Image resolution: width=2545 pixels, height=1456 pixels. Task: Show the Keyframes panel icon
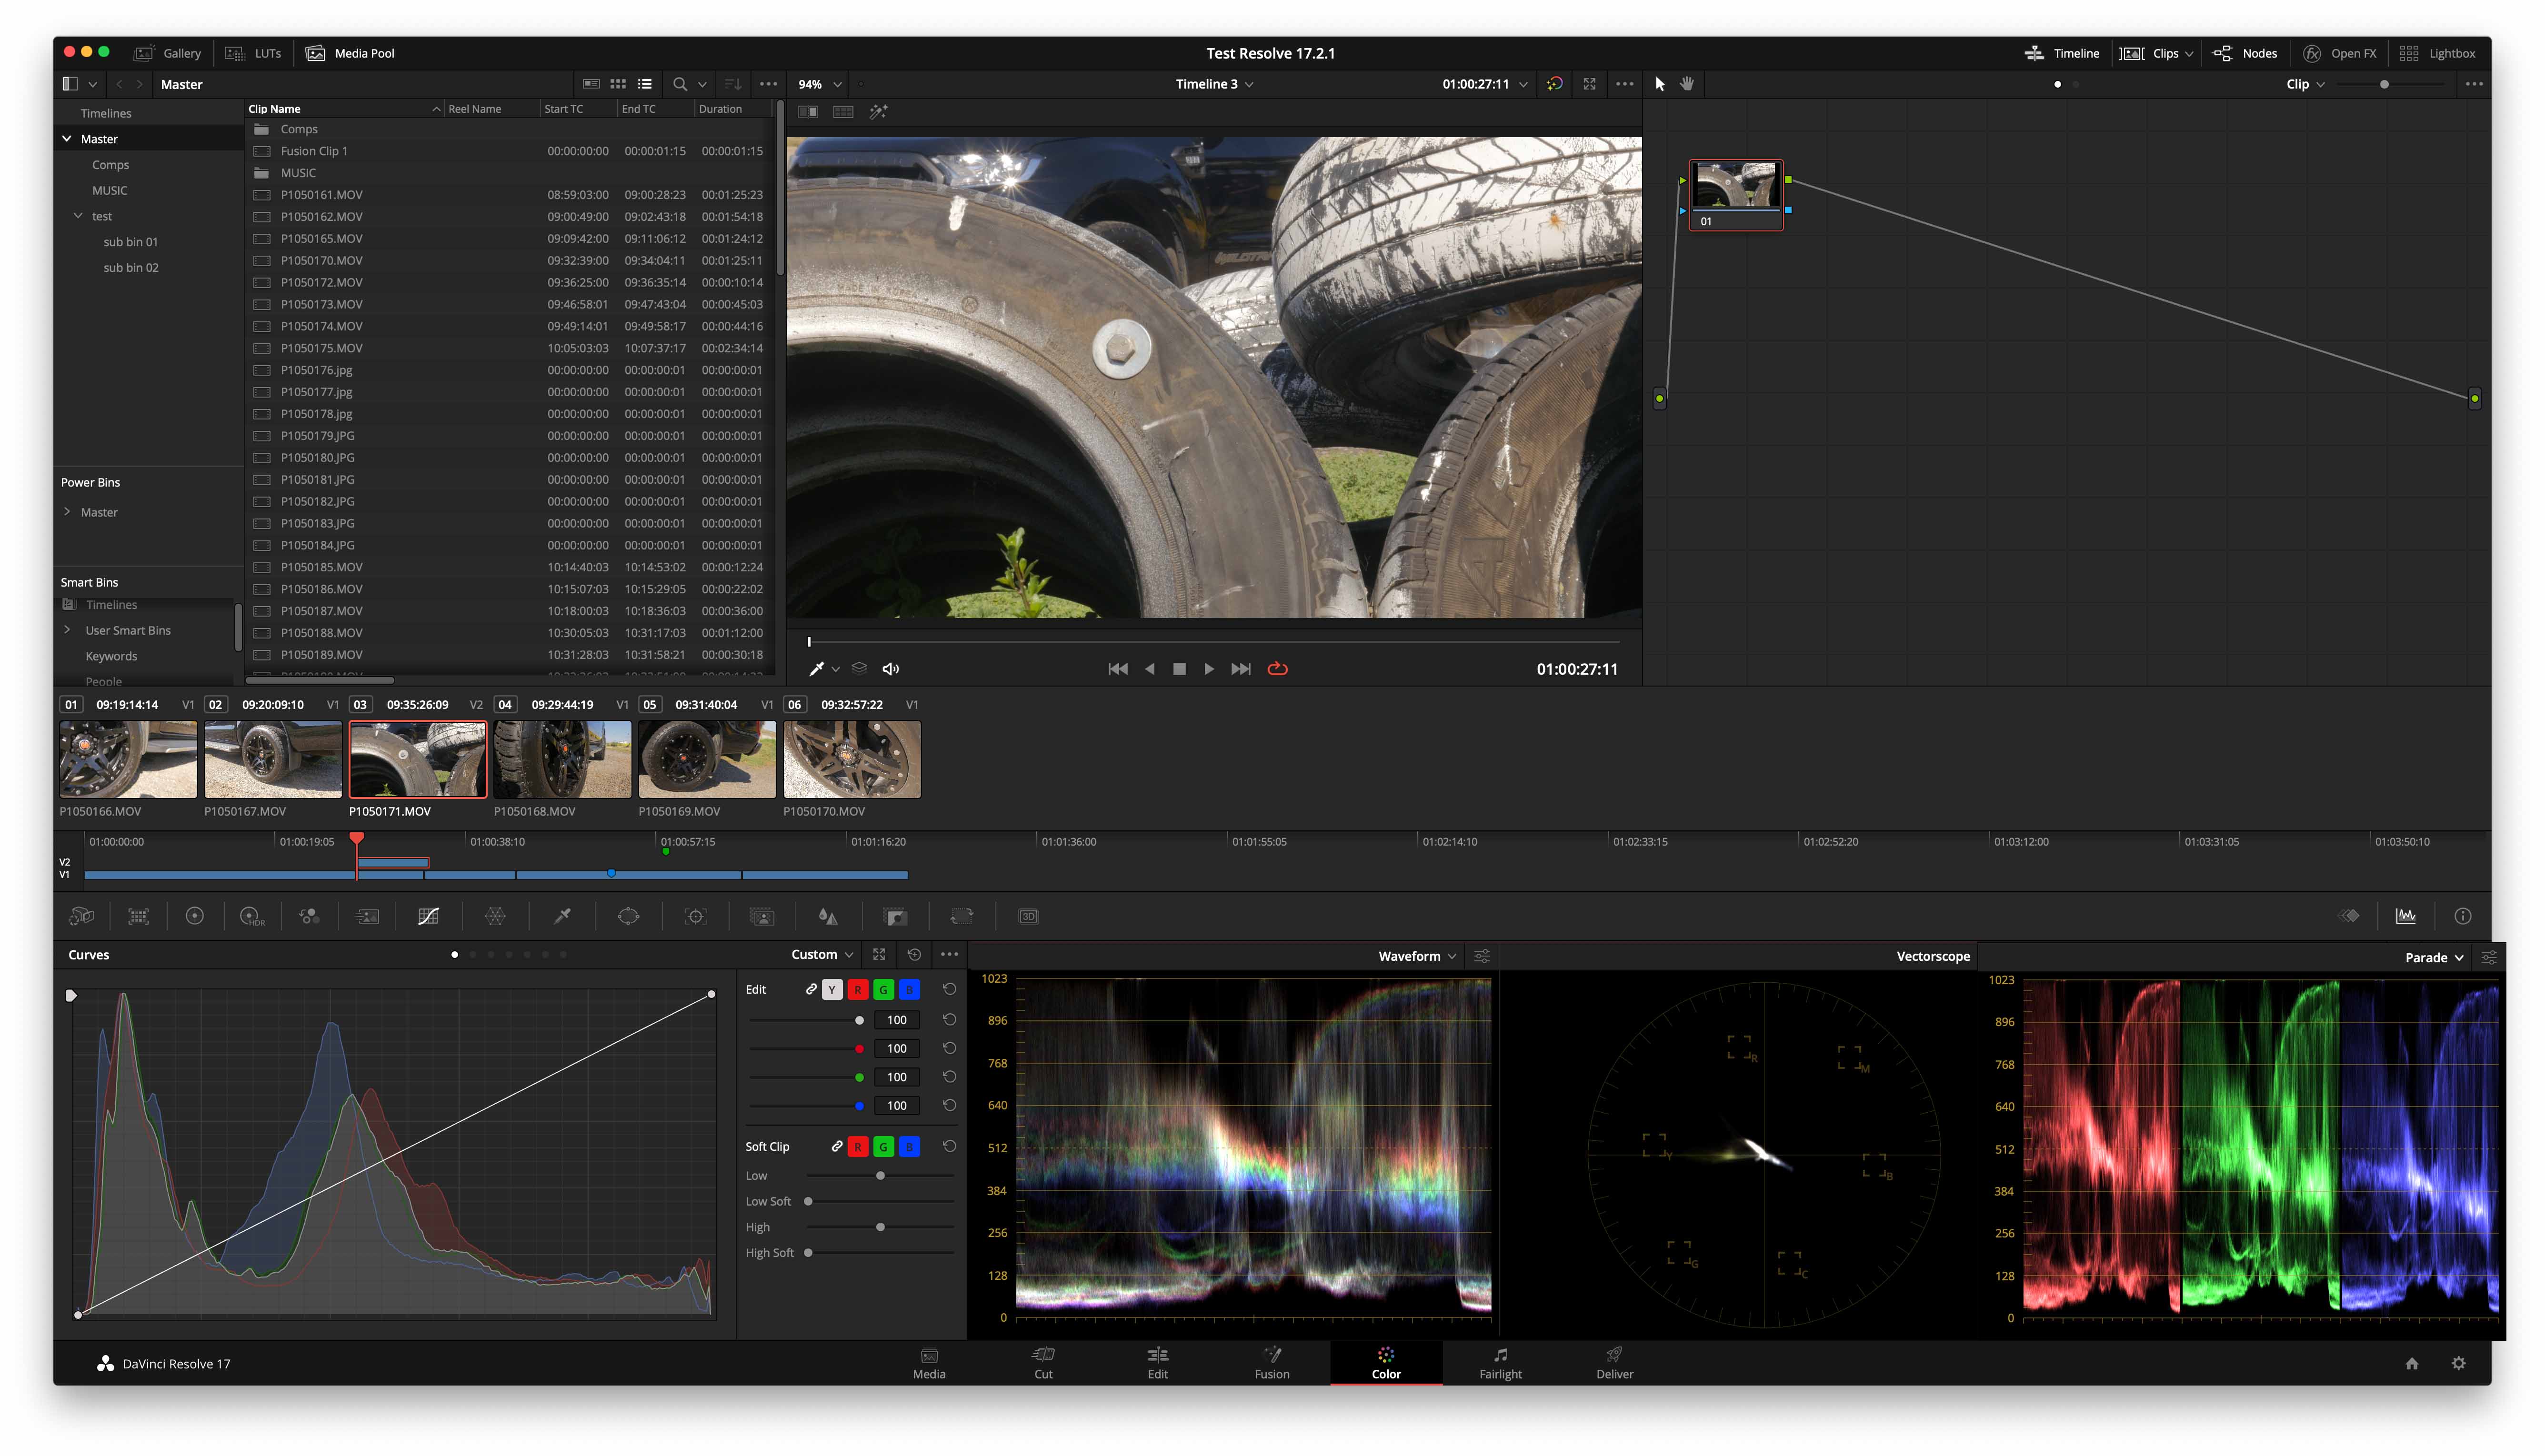[2349, 916]
